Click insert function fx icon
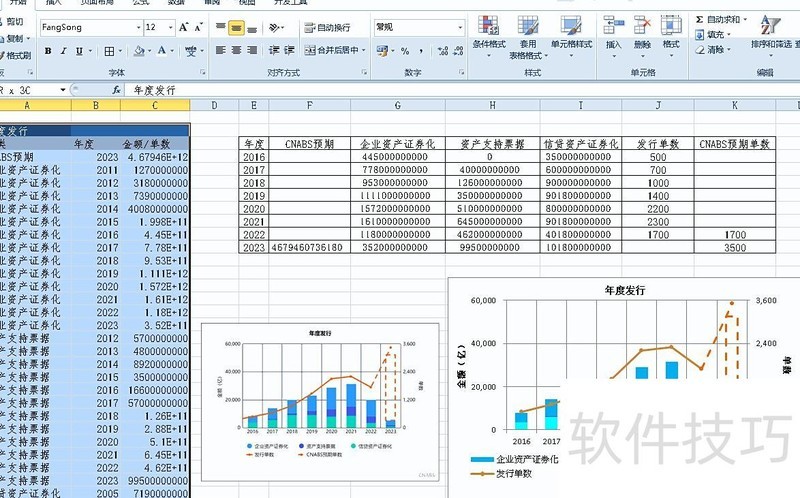Viewport: 800px width, 498px height. (116, 90)
